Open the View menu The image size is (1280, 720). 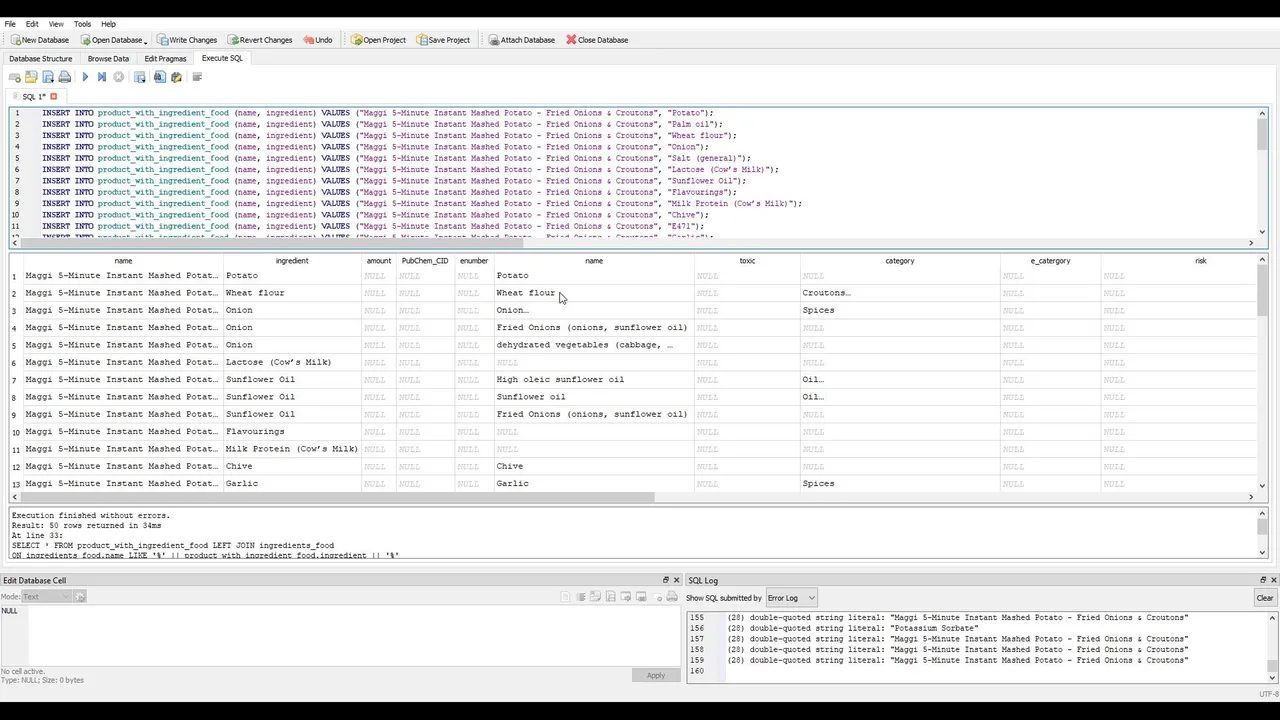pos(56,24)
